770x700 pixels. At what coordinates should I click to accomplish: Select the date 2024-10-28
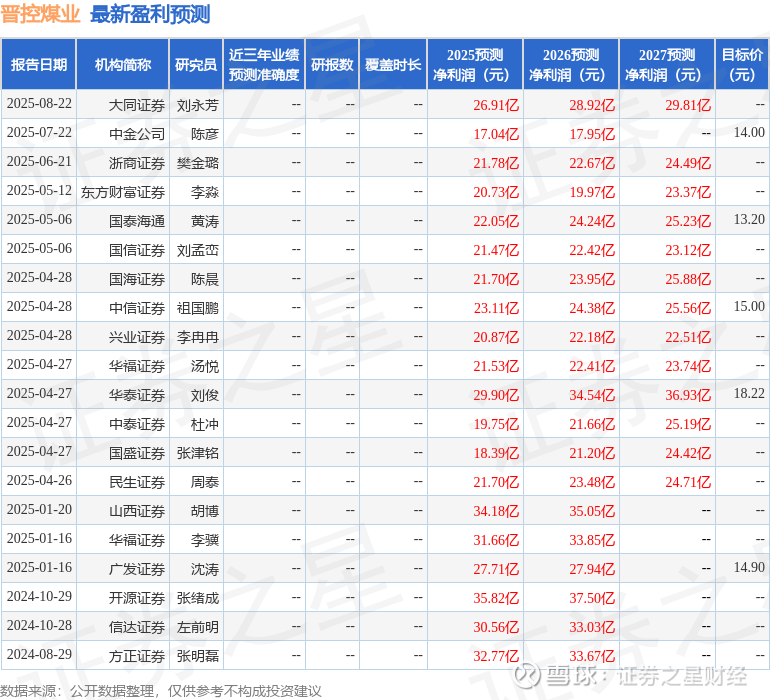(x=39, y=625)
